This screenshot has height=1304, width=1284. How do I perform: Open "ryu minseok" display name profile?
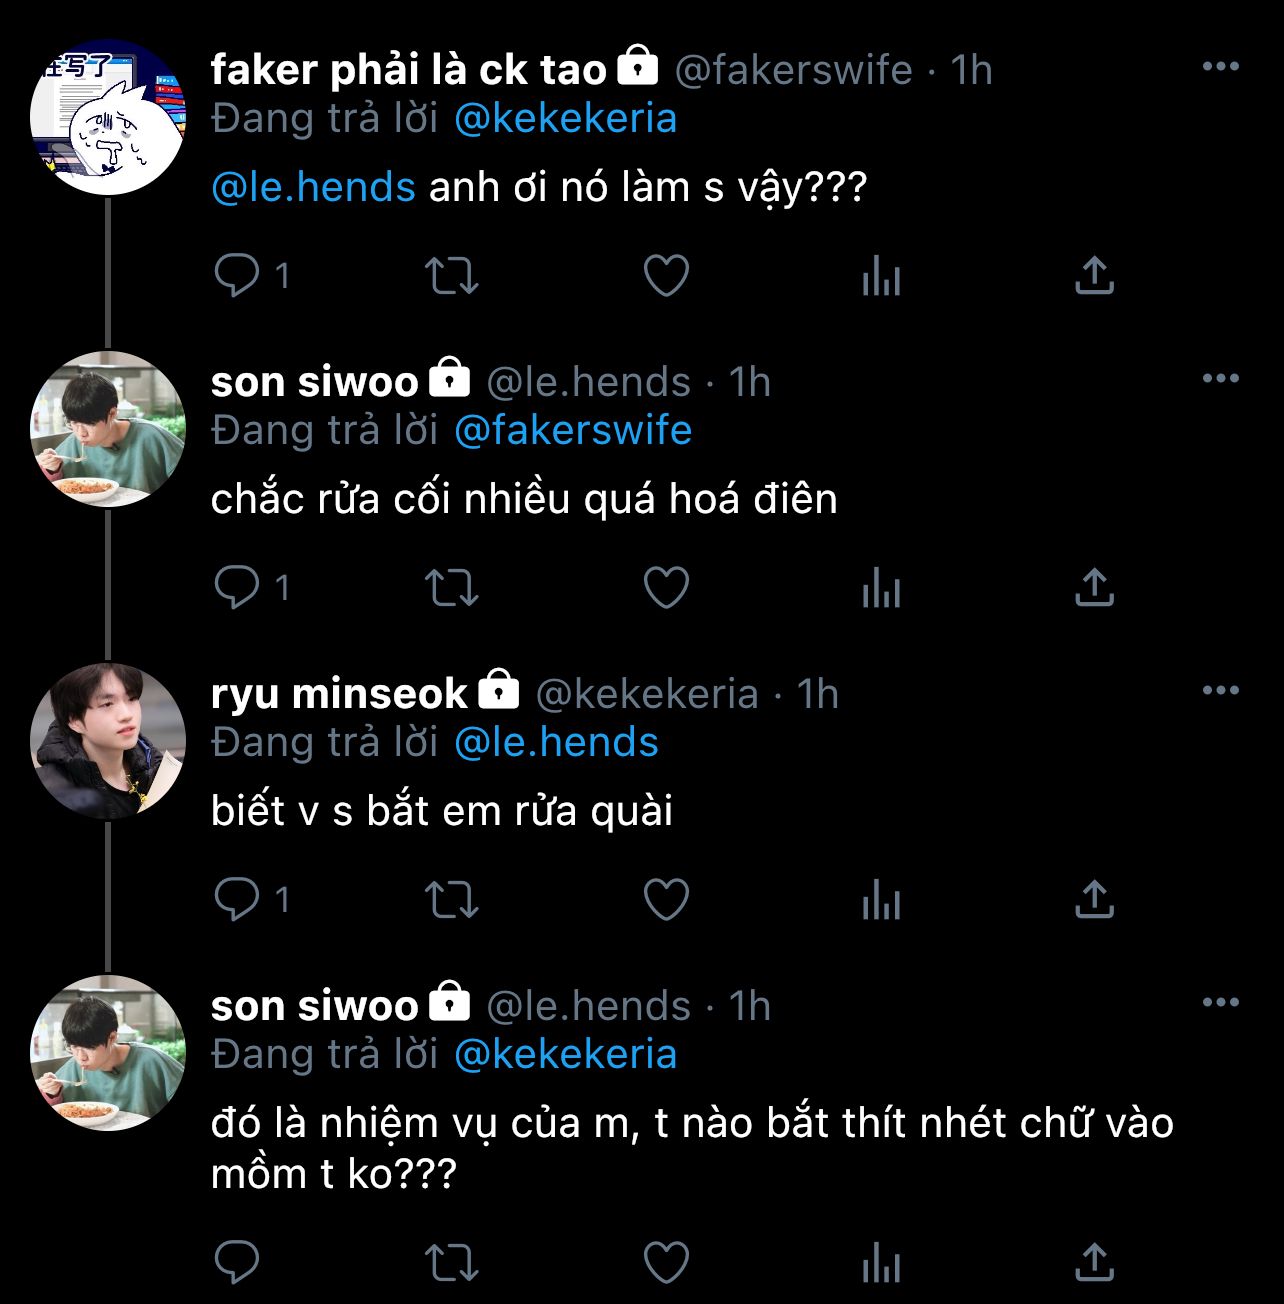(x=339, y=694)
